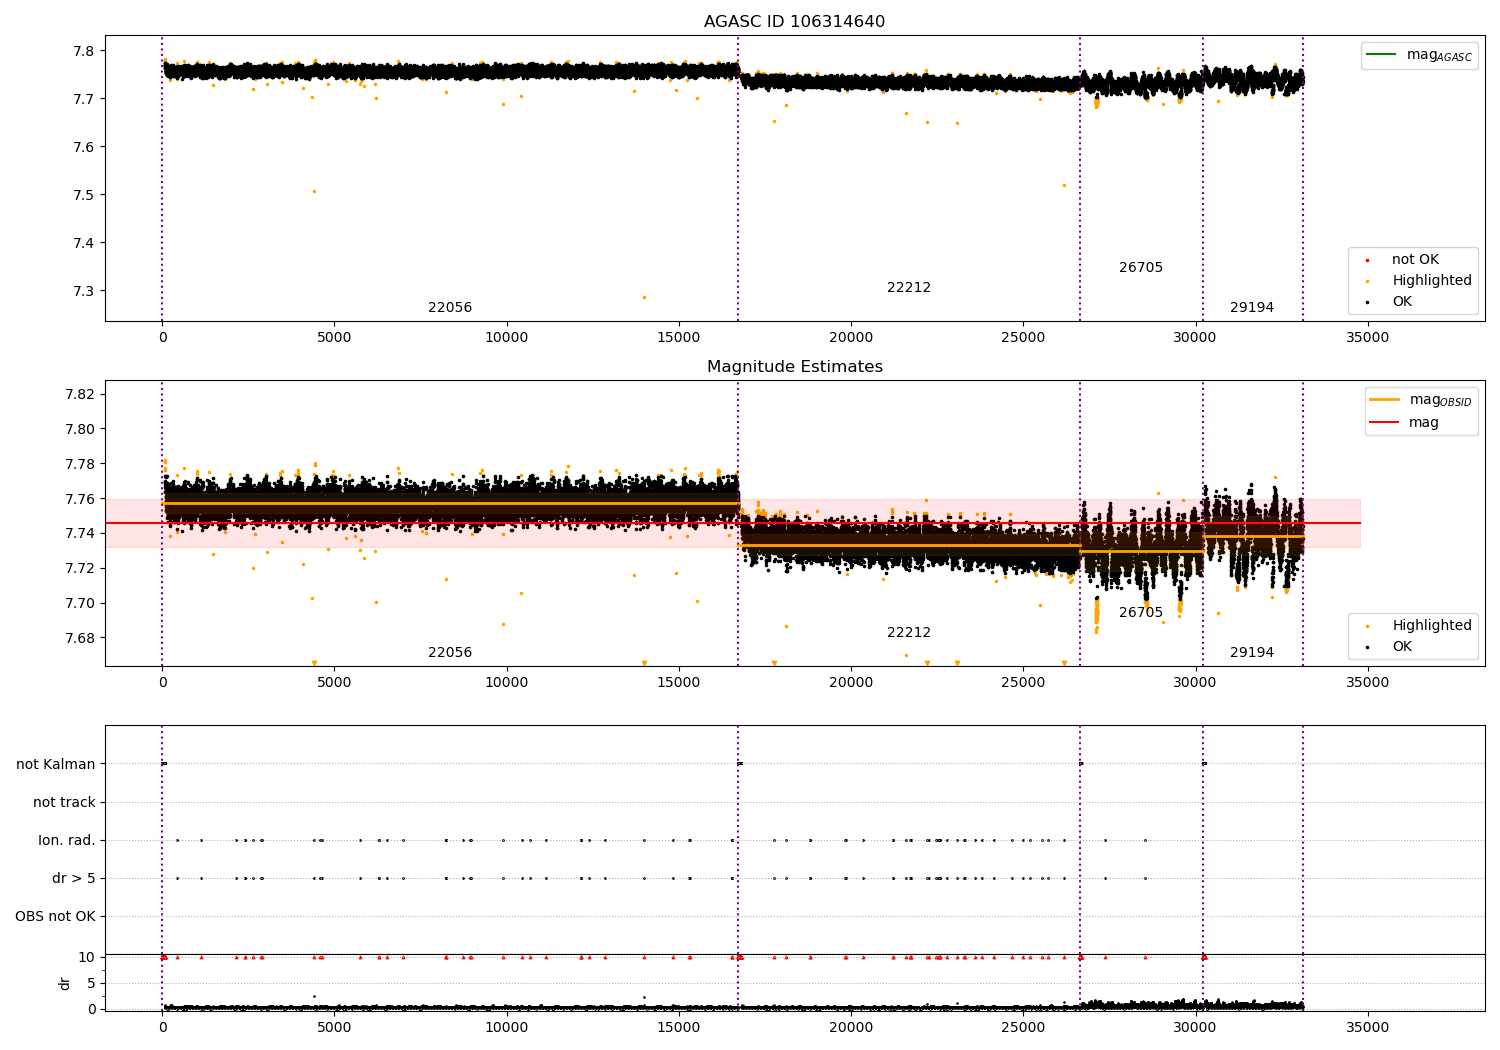The height and width of the screenshot is (1050, 1500).
Task: Click x-tick 35000 in top panel
Action: [1367, 338]
